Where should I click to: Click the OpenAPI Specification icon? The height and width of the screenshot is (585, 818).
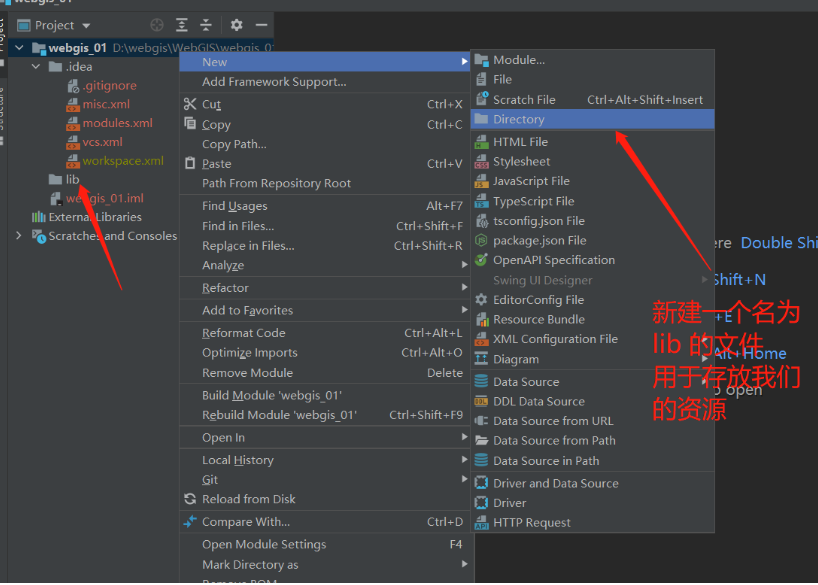481,260
